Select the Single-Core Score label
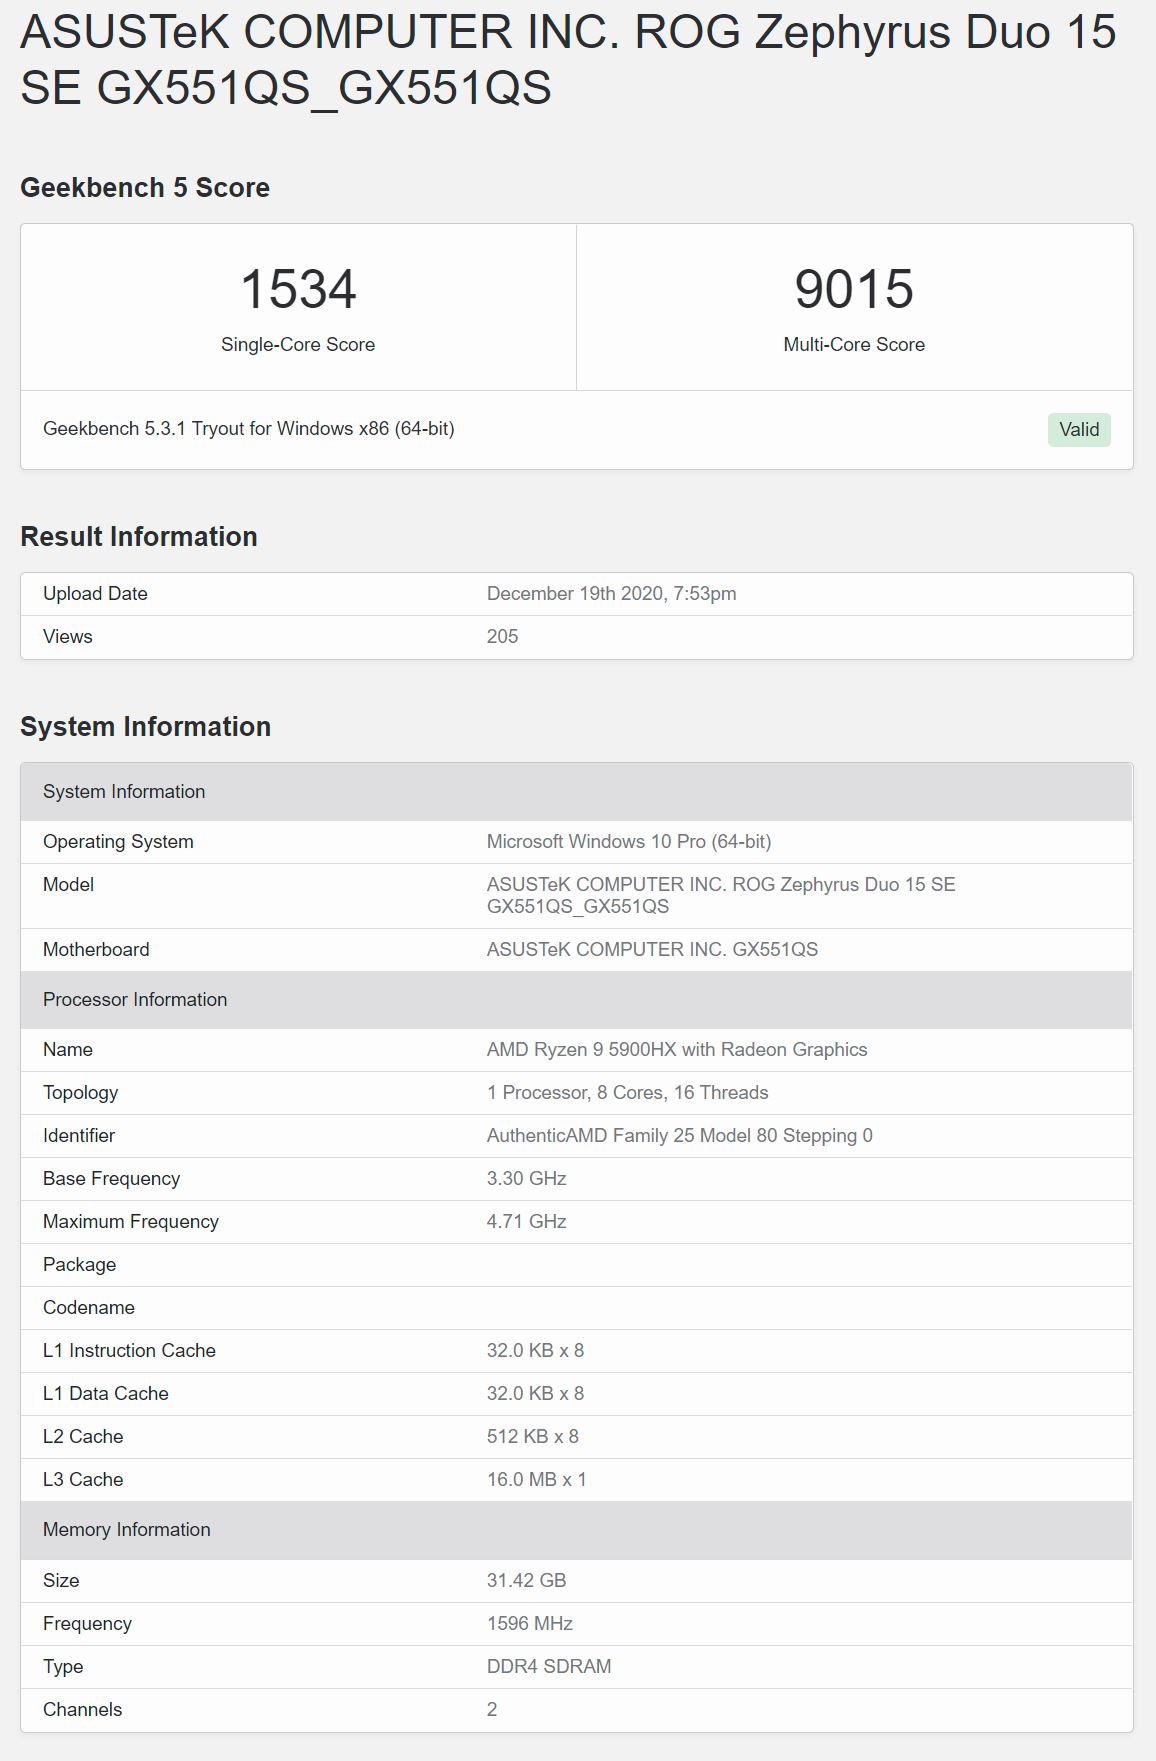The image size is (1156, 1761). (298, 344)
